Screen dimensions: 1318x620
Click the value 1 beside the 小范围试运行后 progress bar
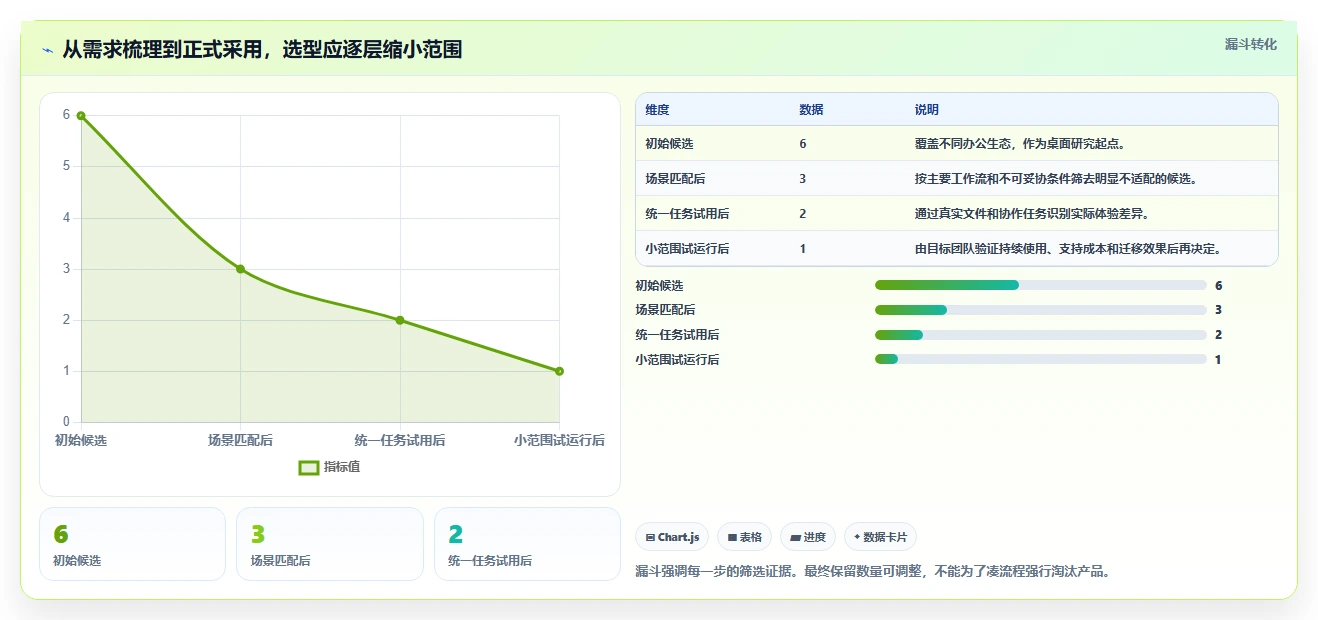[x=1218, y=359]
